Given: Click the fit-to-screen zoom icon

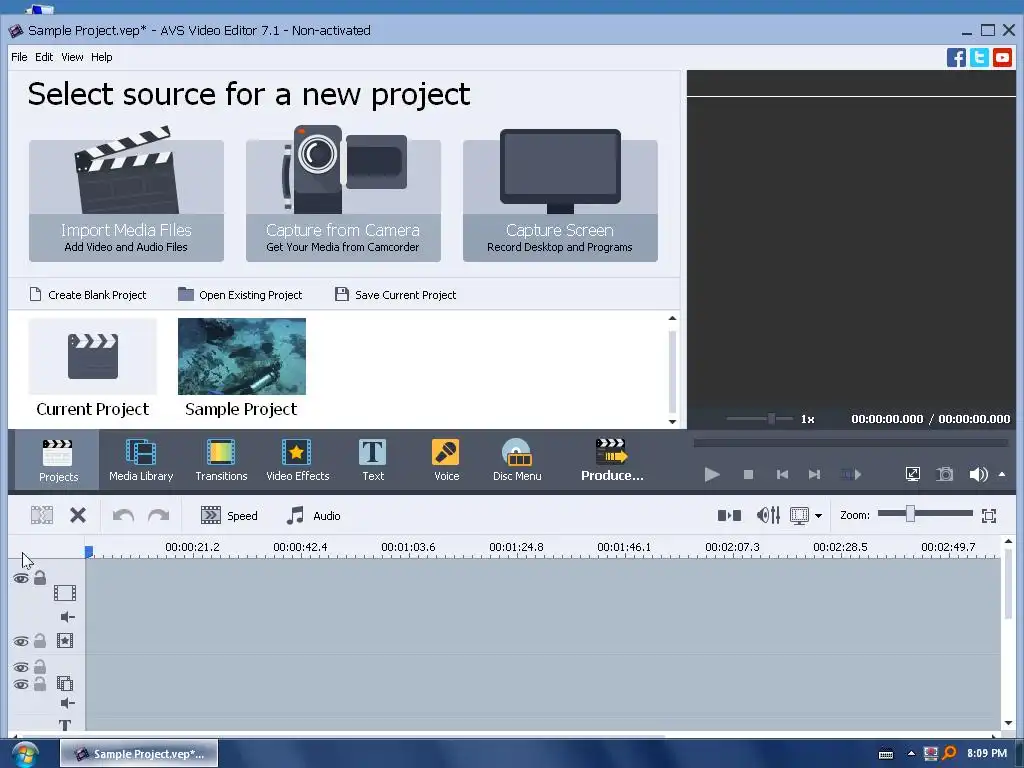Looking at the screenshot, I should (x=989, y=515).
